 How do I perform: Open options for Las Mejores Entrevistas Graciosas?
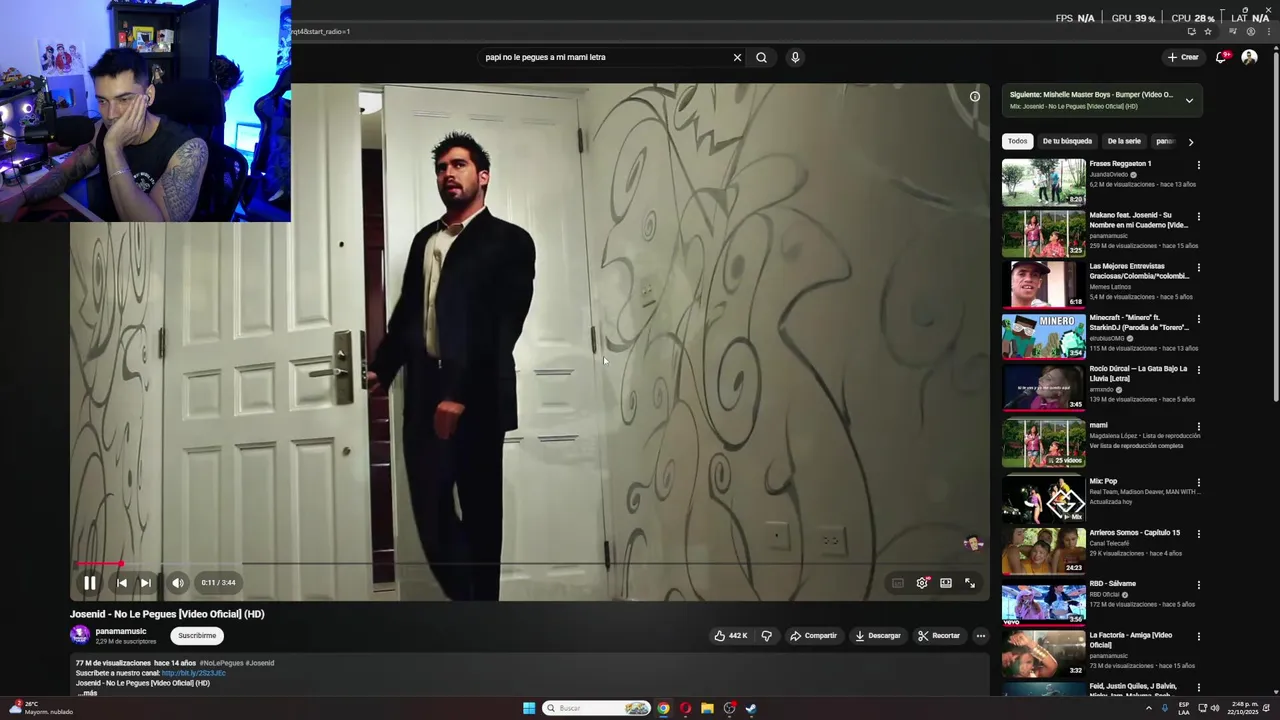pos(1198,268)
